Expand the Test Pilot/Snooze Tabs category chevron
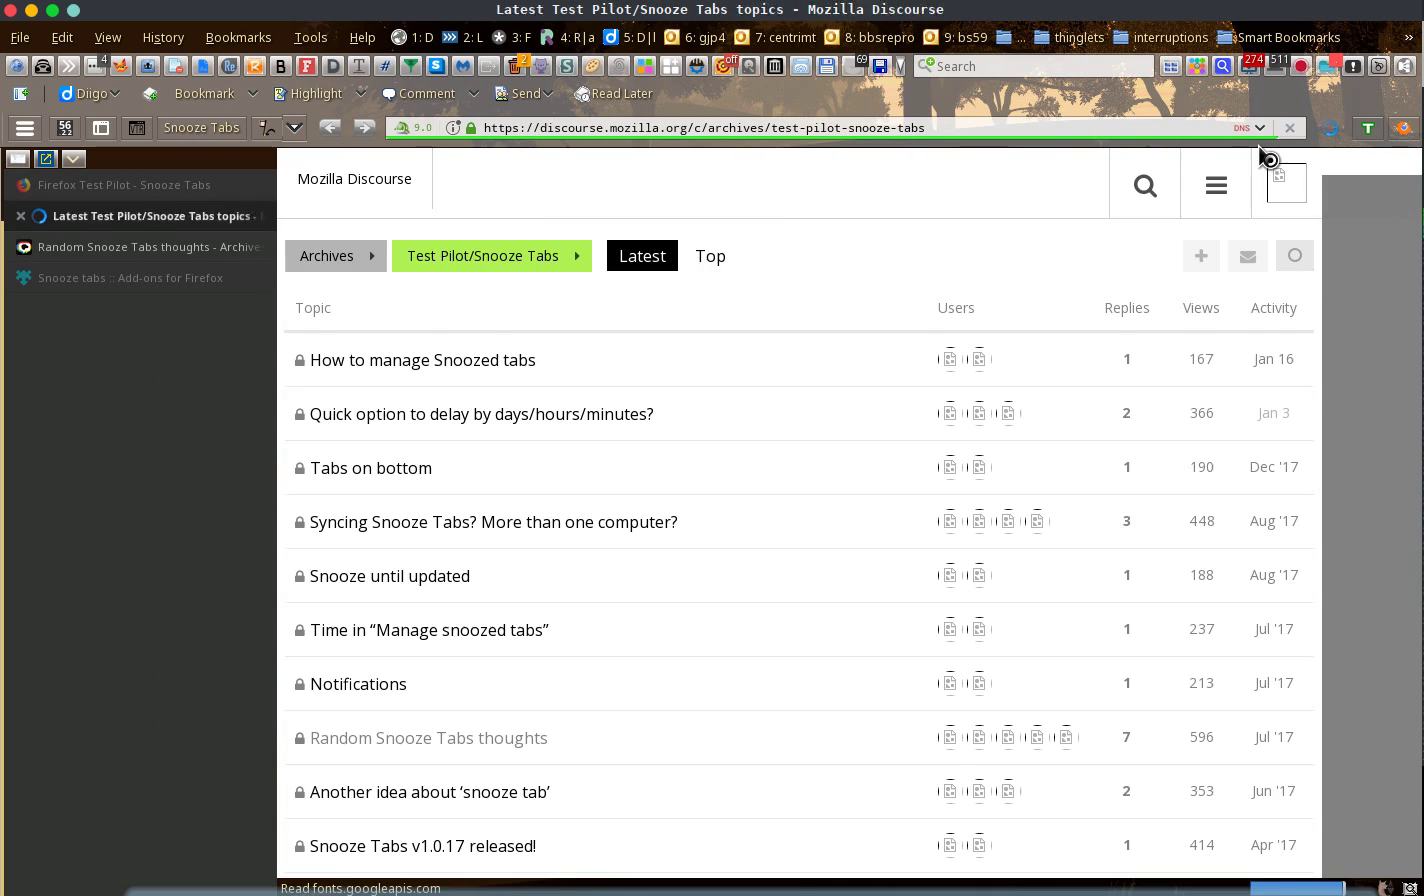1424x896 pixels. point(577,256)
